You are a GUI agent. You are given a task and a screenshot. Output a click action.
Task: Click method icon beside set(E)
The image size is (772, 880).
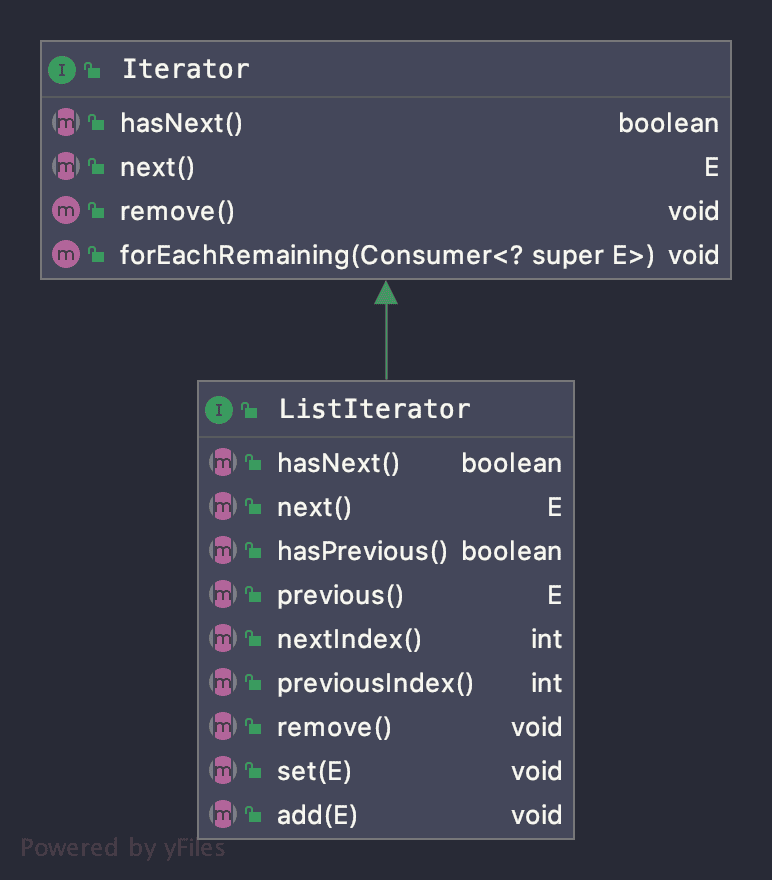(222, 771)
